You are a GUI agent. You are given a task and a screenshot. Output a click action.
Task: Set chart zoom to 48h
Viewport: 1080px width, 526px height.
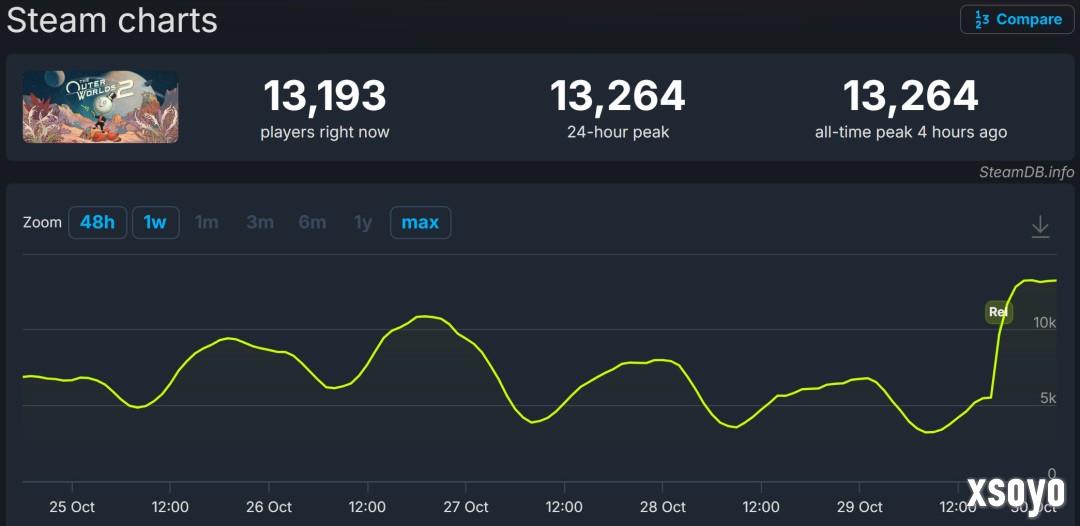click(x=97, y=222)
